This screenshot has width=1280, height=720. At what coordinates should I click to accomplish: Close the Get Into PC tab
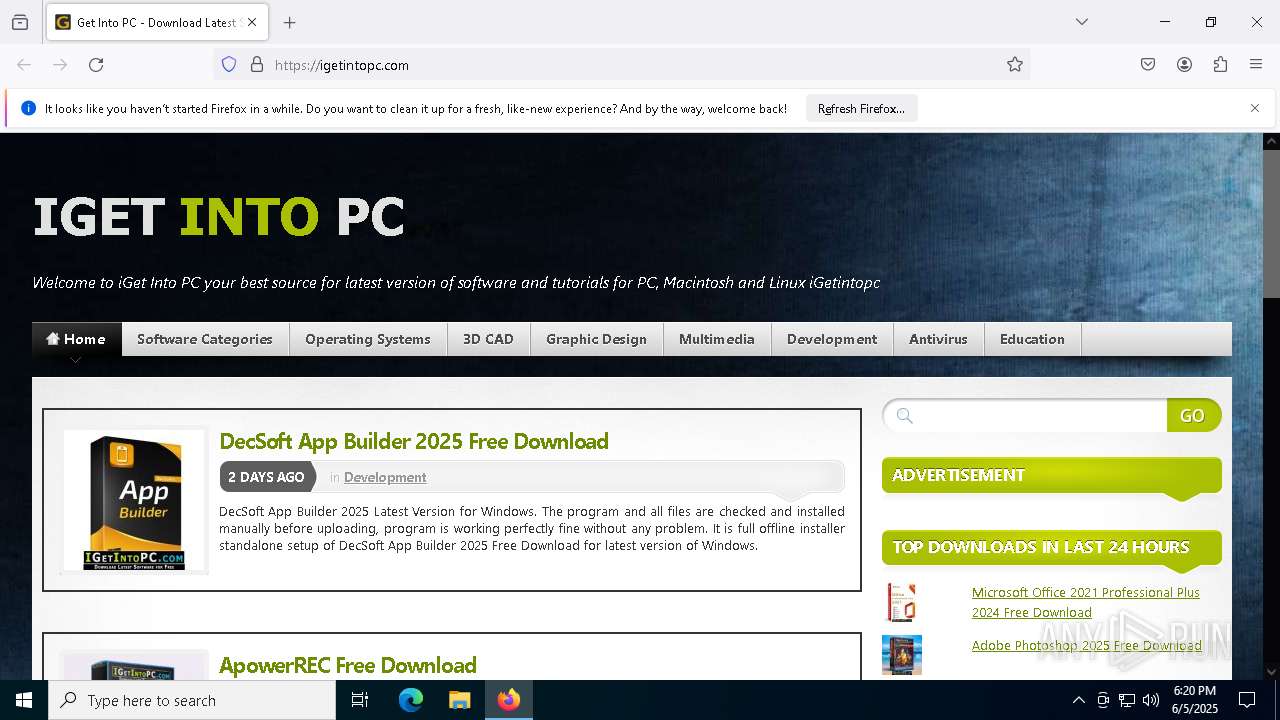tap(252, 22)
